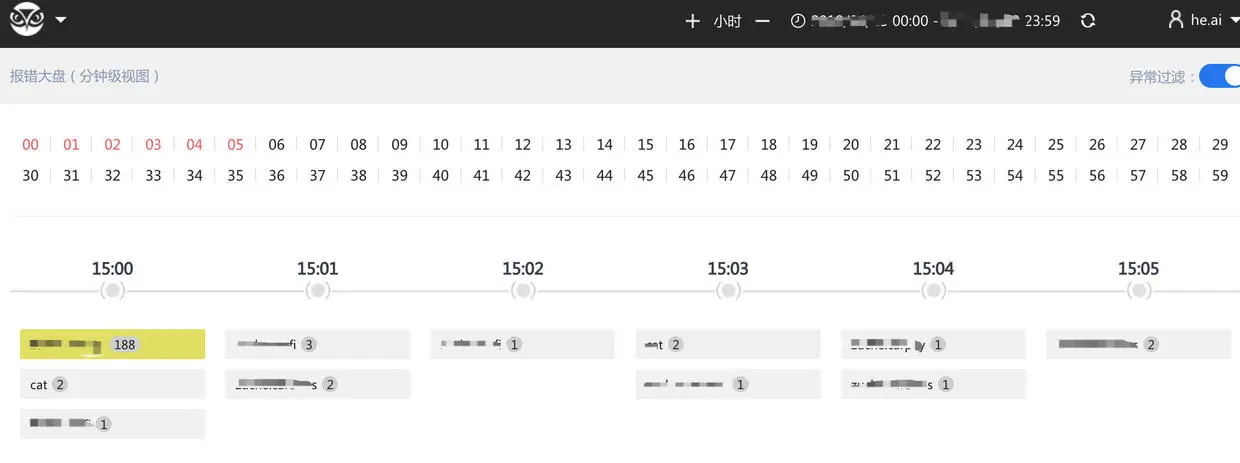Click the clock icon before date range
Image resolution: width=1240 pixels, height=463 pixels.
797,21
